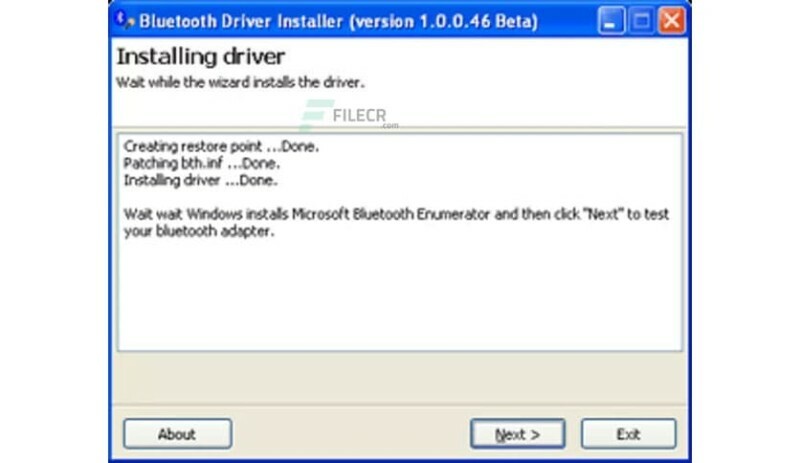Click the "your bluetooth adapter." log text
Screen dimensions: 800x463
(x=198, y=231)
